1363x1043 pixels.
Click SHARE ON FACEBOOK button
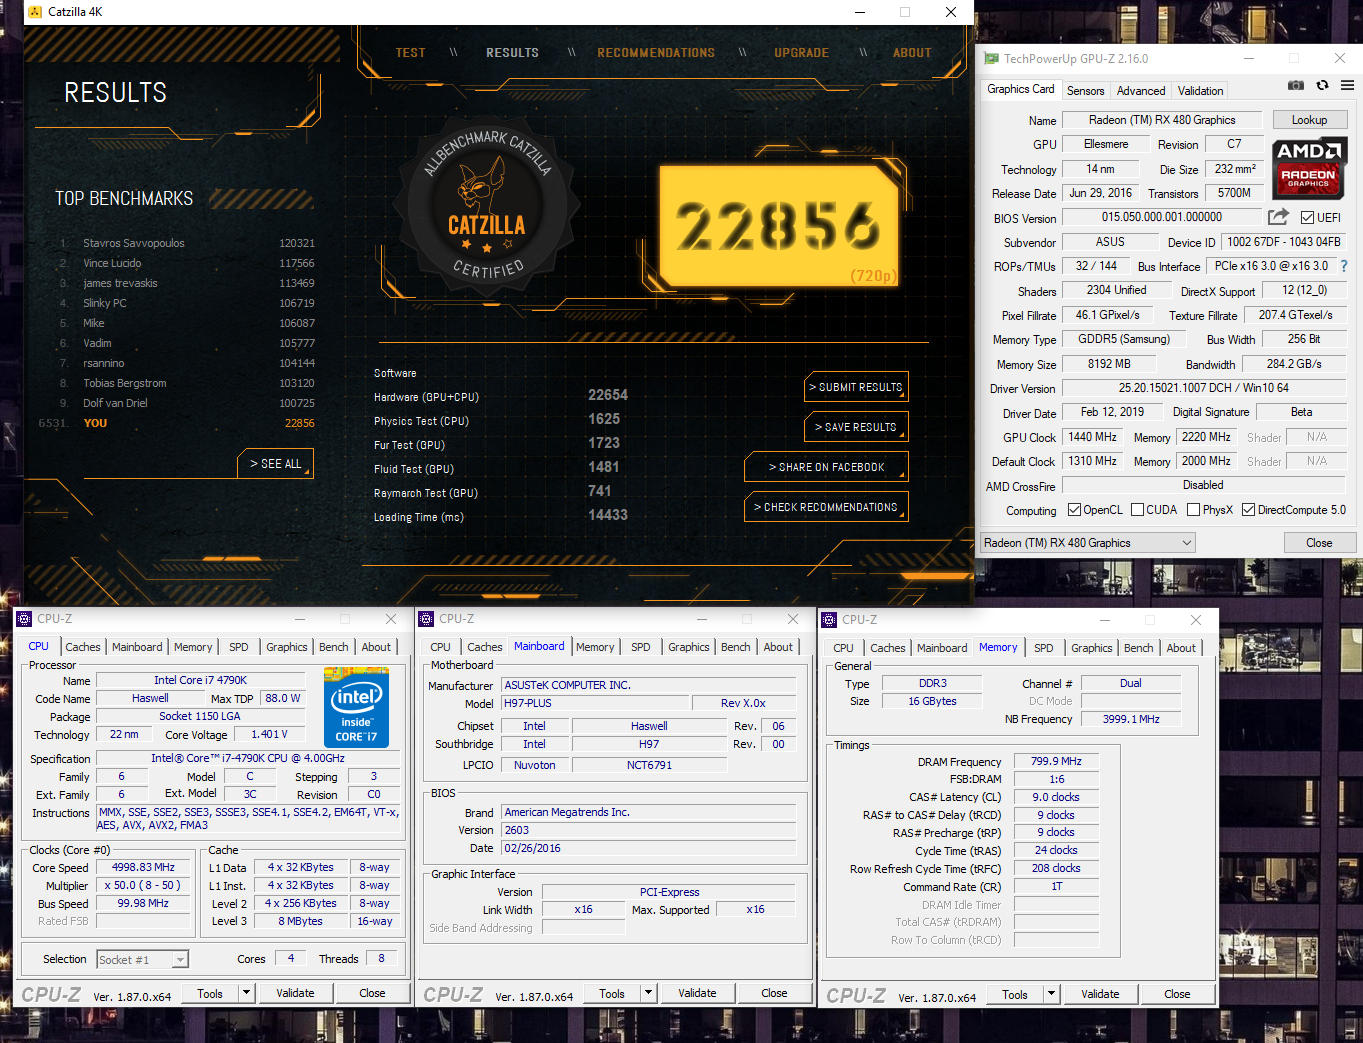[x=827, y=467]
